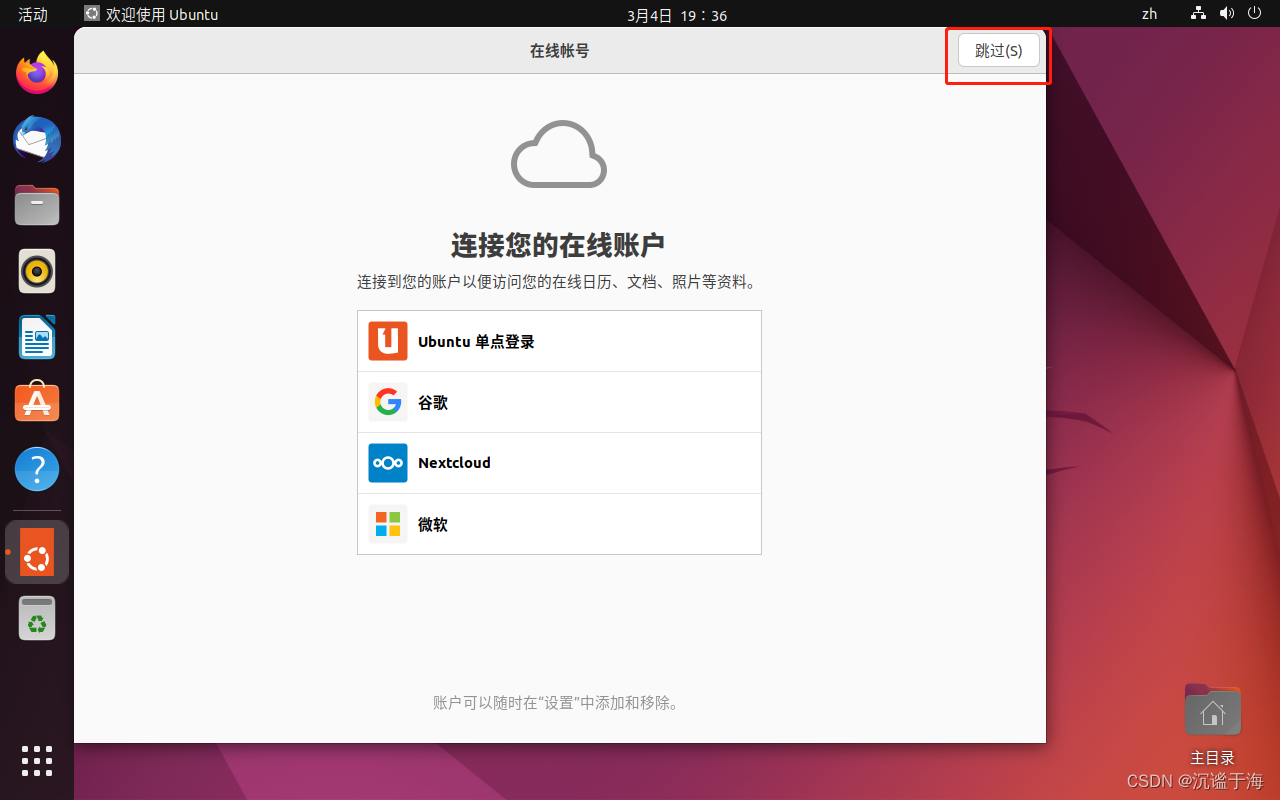
Task: Open the network status icon in top bar
Action: [1199, 14]
